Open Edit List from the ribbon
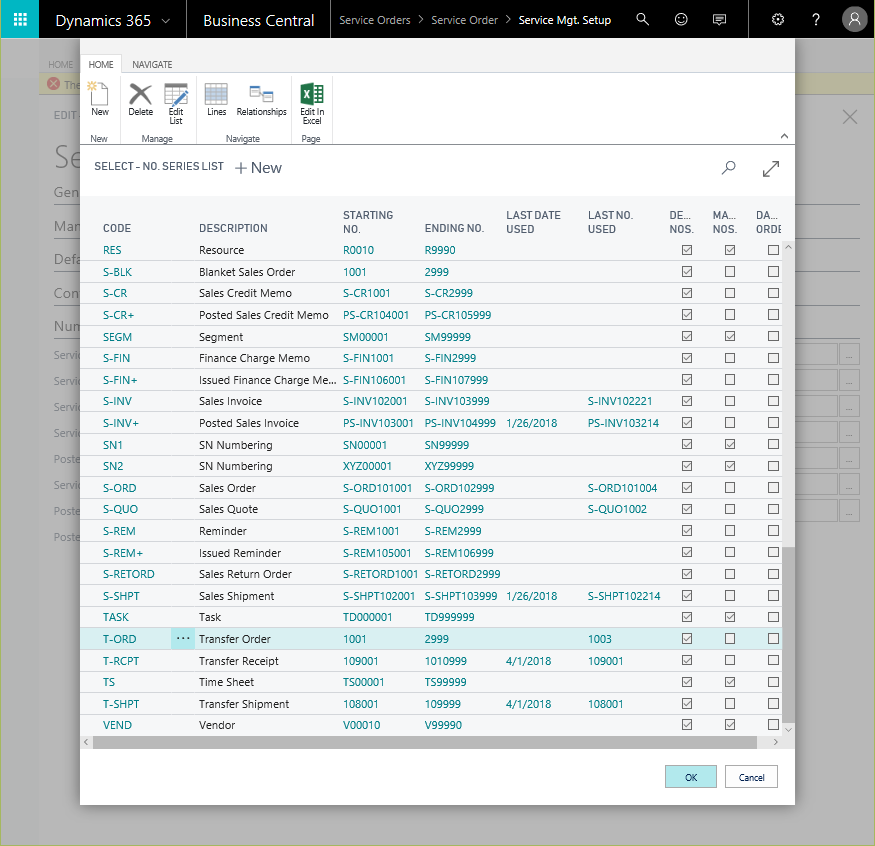 tap(176, 102)
